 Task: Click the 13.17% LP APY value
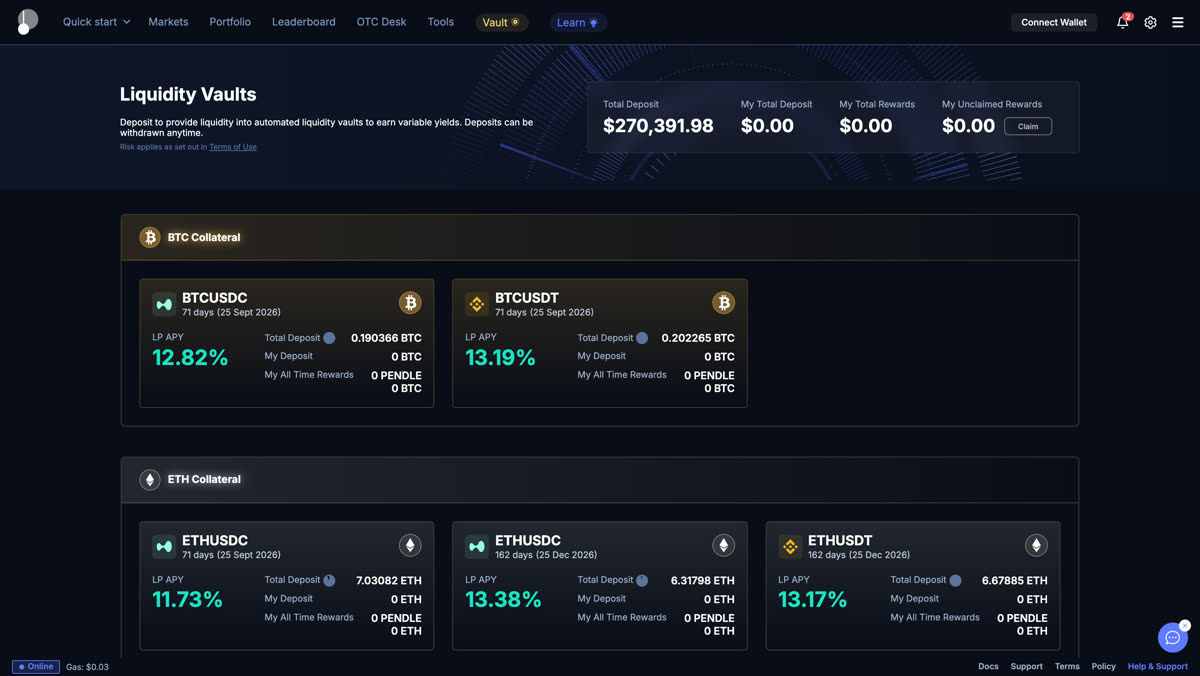coord(812,600)
